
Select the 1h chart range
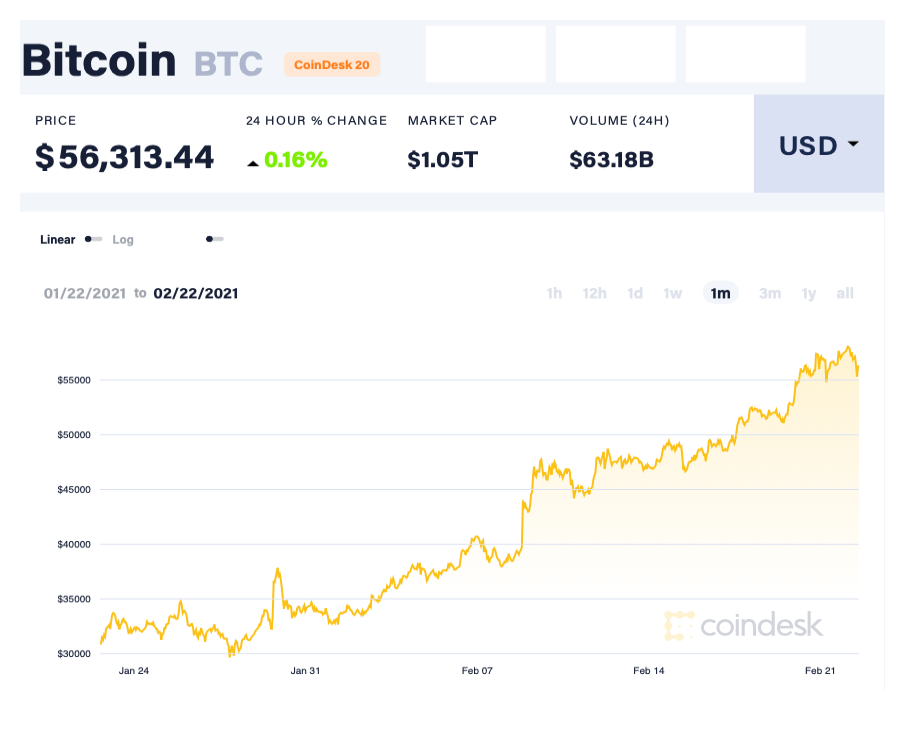pyautogui.click(x=554, y=293)
